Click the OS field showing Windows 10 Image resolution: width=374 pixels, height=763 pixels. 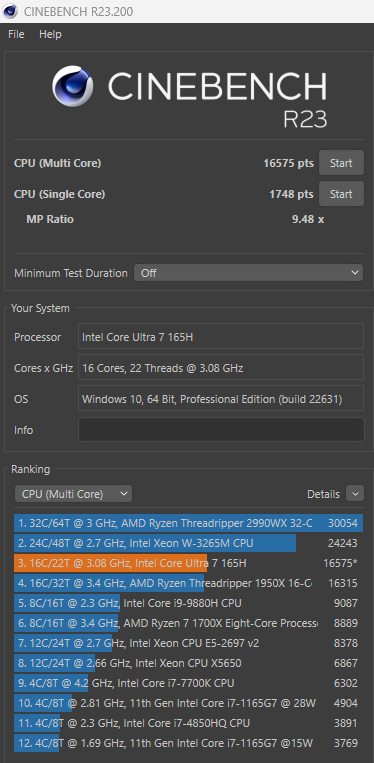point(221,399)
